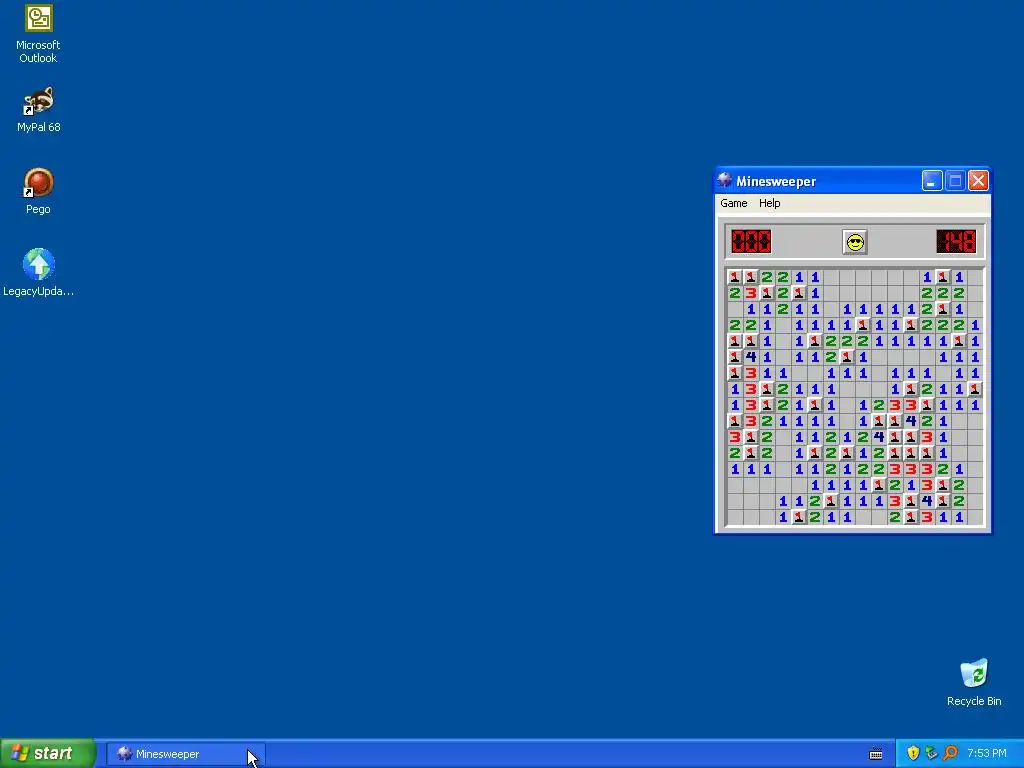
Task: Close the Minesweeper window
Action: point(978,180)
